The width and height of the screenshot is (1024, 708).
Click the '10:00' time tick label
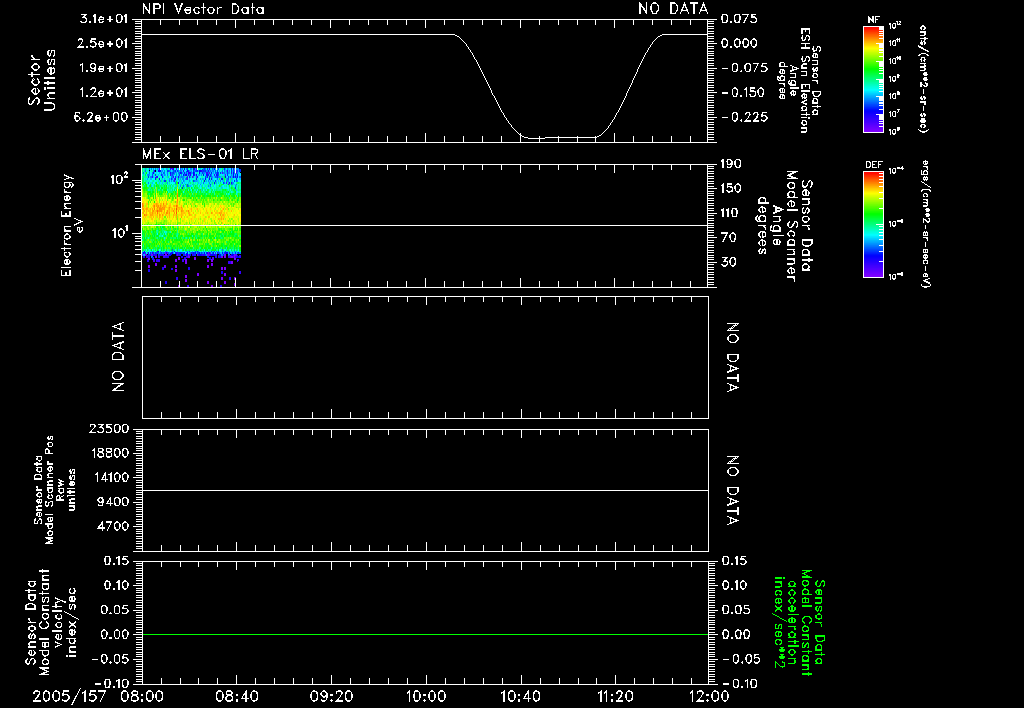426,696
